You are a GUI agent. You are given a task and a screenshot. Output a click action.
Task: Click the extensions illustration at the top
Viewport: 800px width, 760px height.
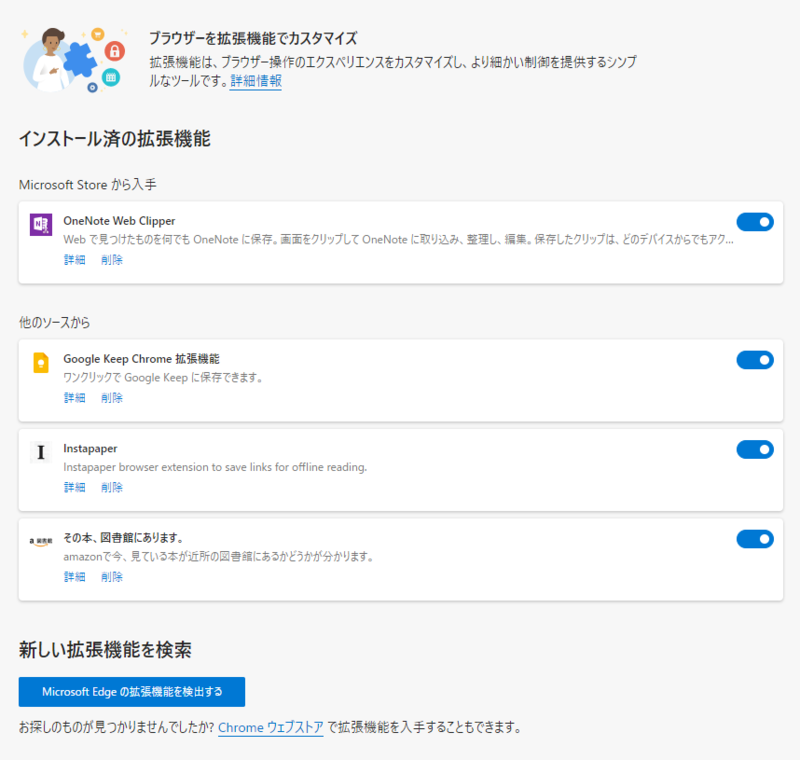[74, 60]
